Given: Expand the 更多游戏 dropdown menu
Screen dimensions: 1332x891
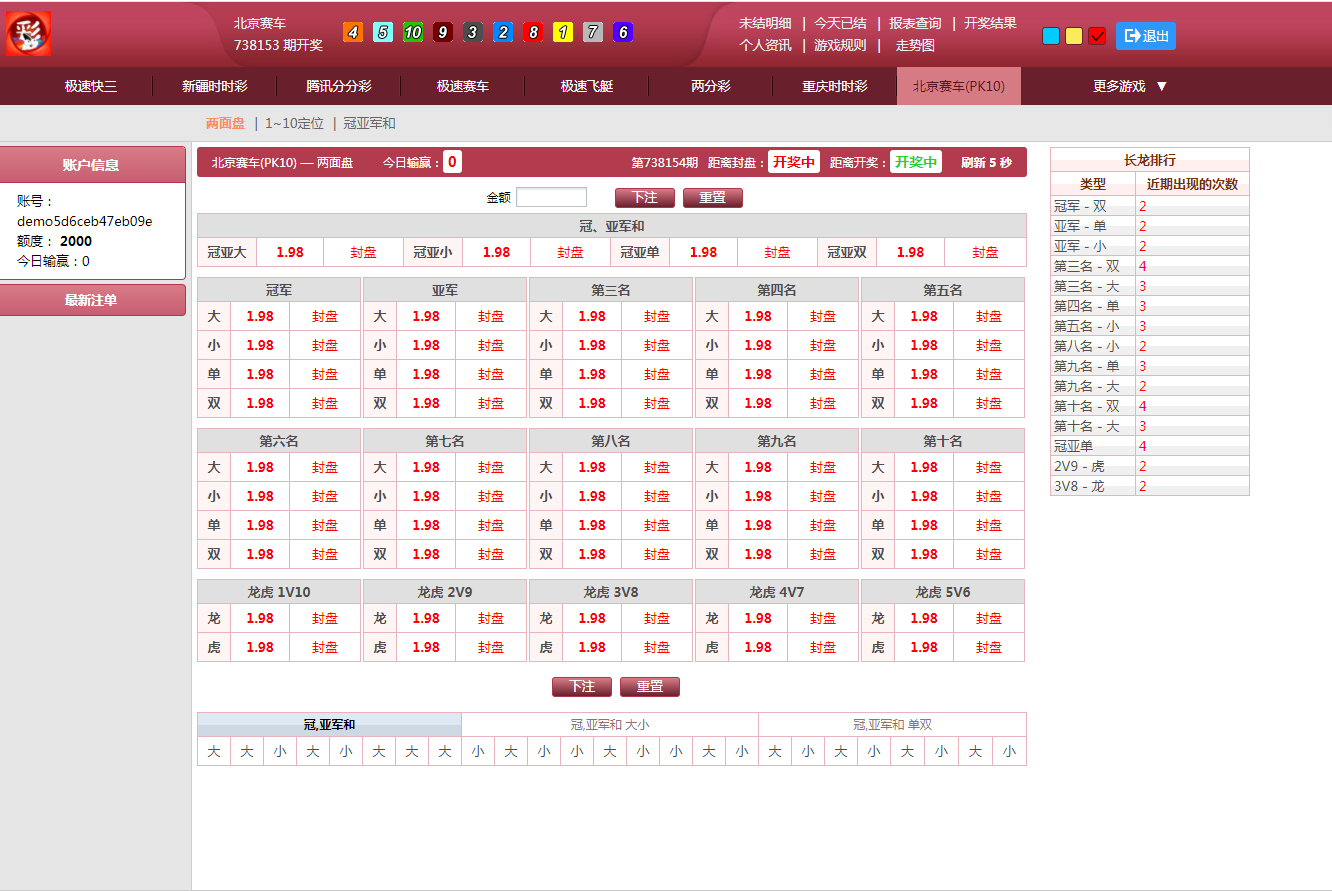Looking at the screenshot, I should pyautogui.click(x=1130, y=86).
